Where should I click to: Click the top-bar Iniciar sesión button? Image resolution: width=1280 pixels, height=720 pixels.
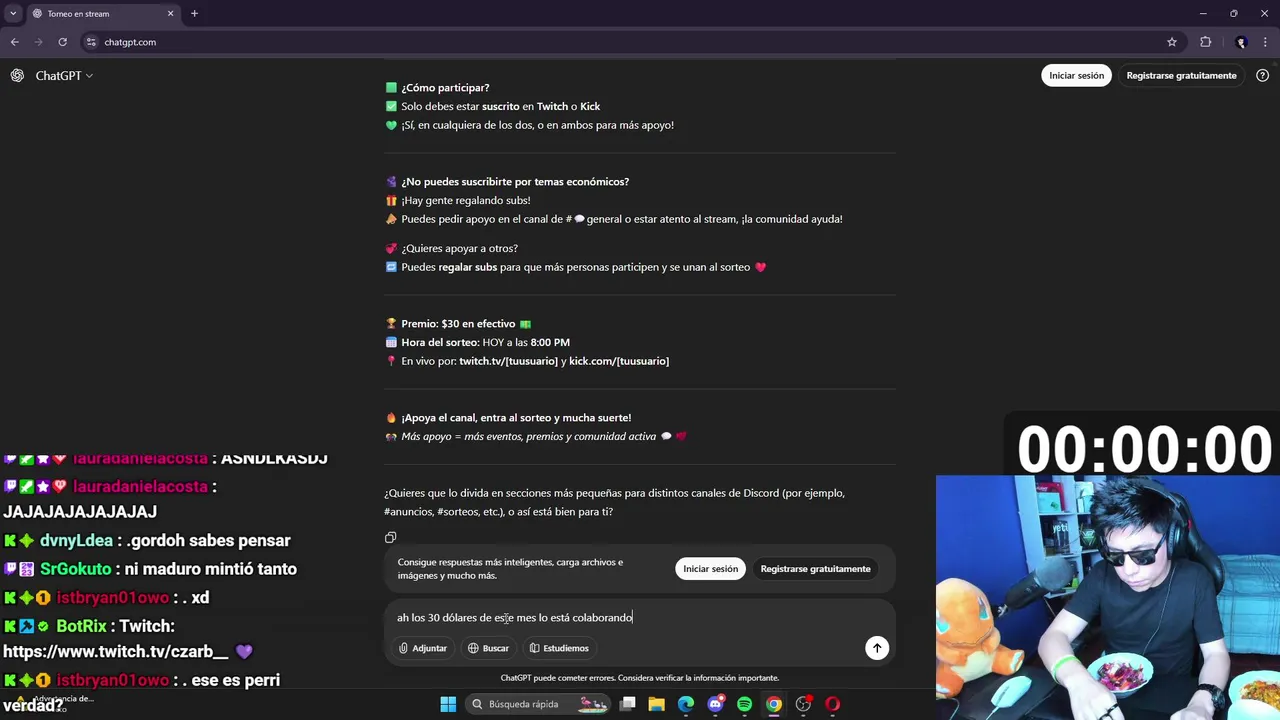[1076, 76]
